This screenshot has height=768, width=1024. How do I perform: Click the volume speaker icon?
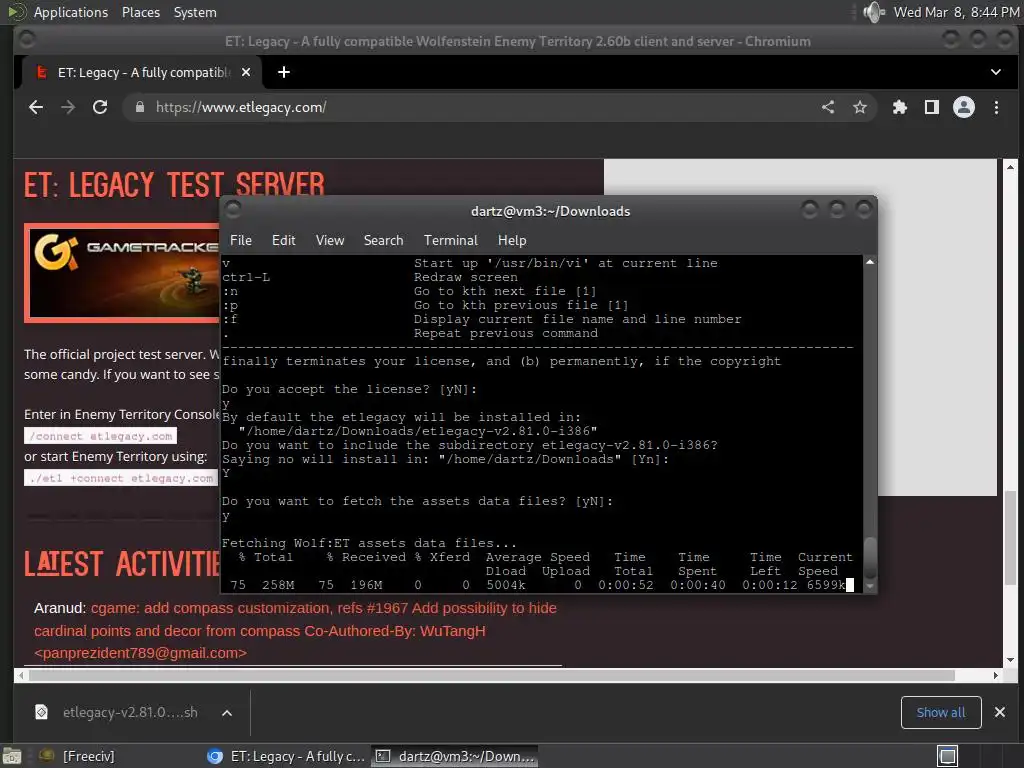[872, 12]
